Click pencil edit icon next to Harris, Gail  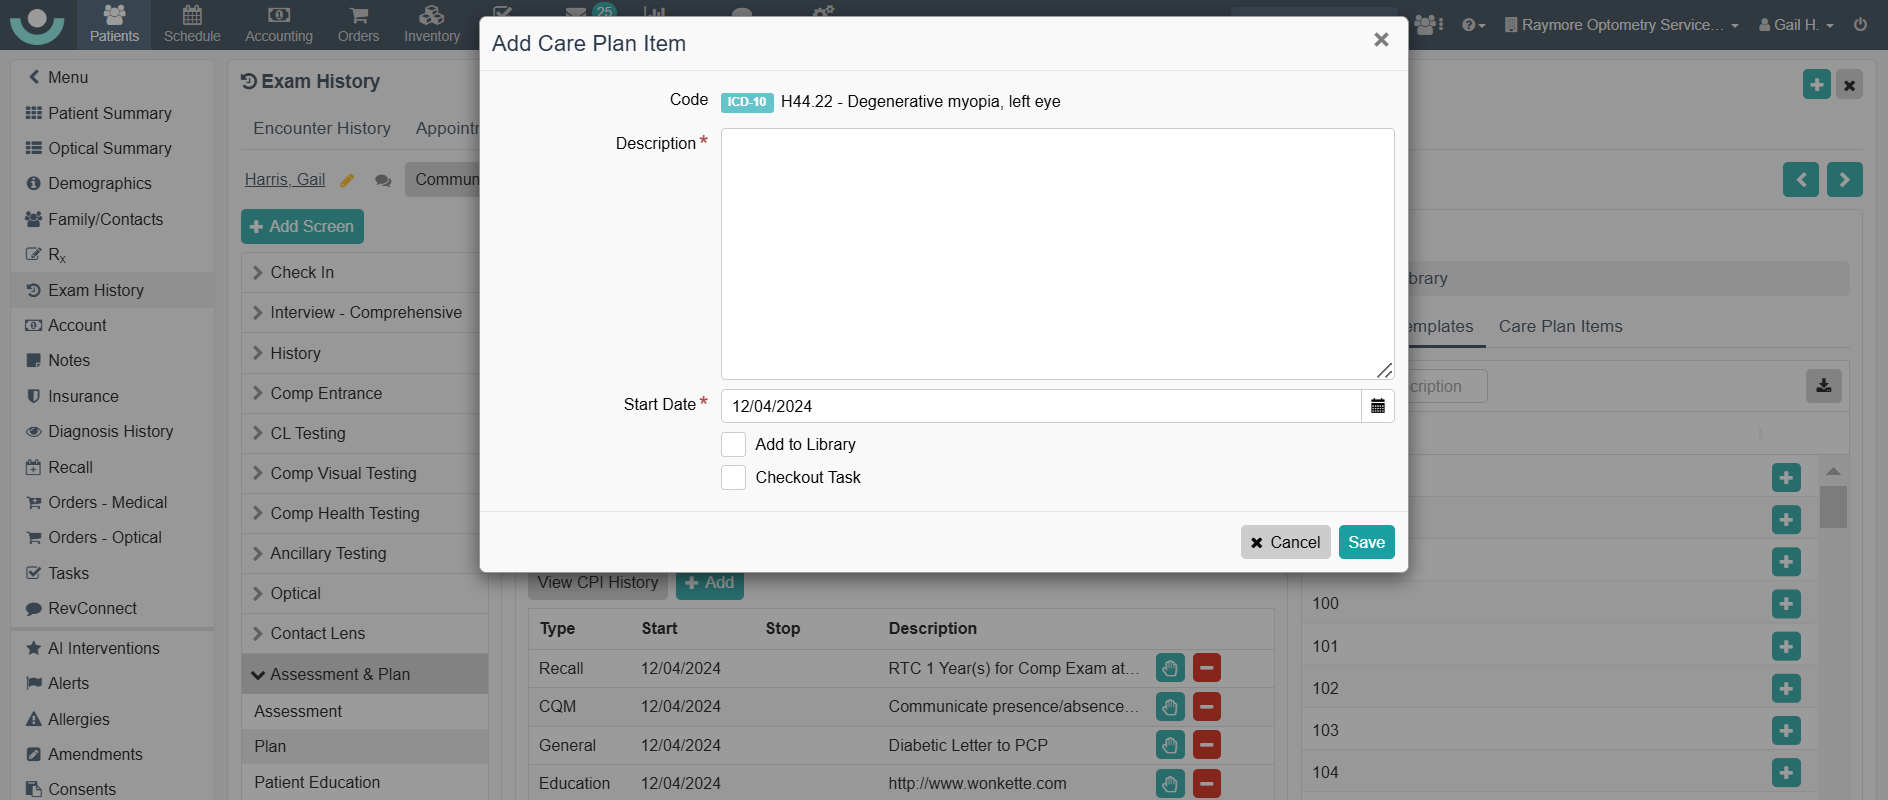point(347,180)
